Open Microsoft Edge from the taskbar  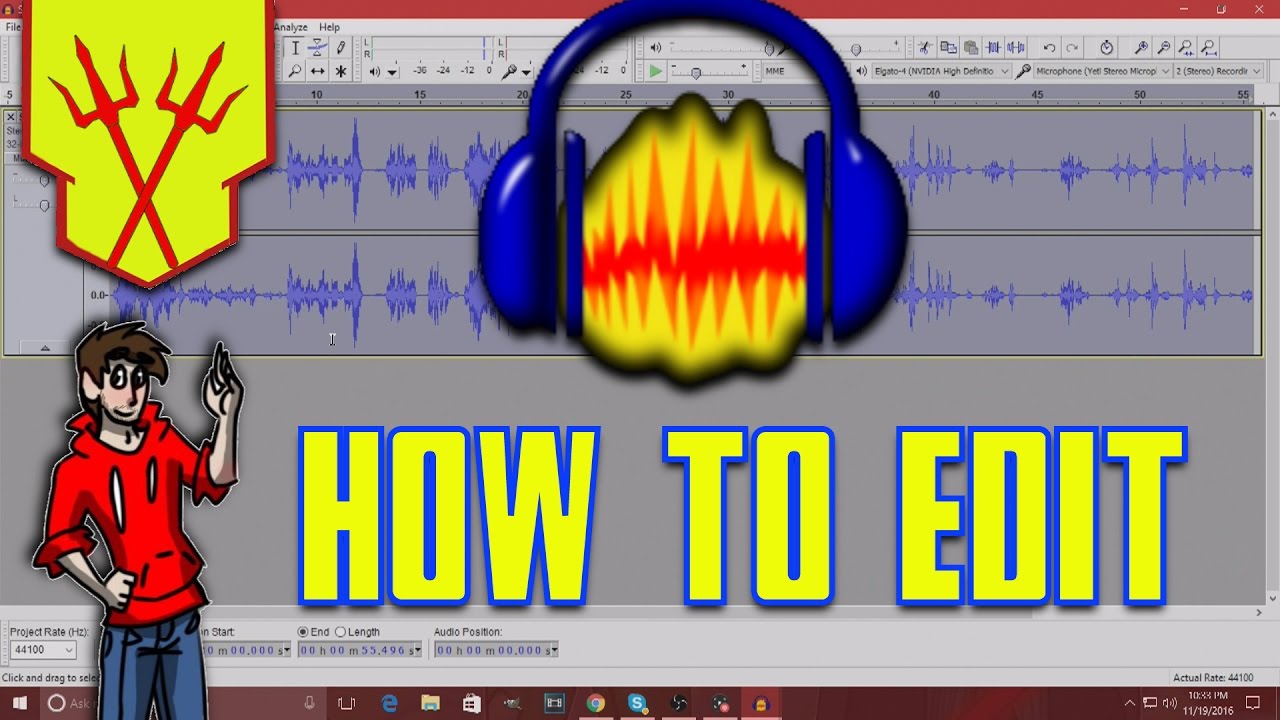point(387,703)
